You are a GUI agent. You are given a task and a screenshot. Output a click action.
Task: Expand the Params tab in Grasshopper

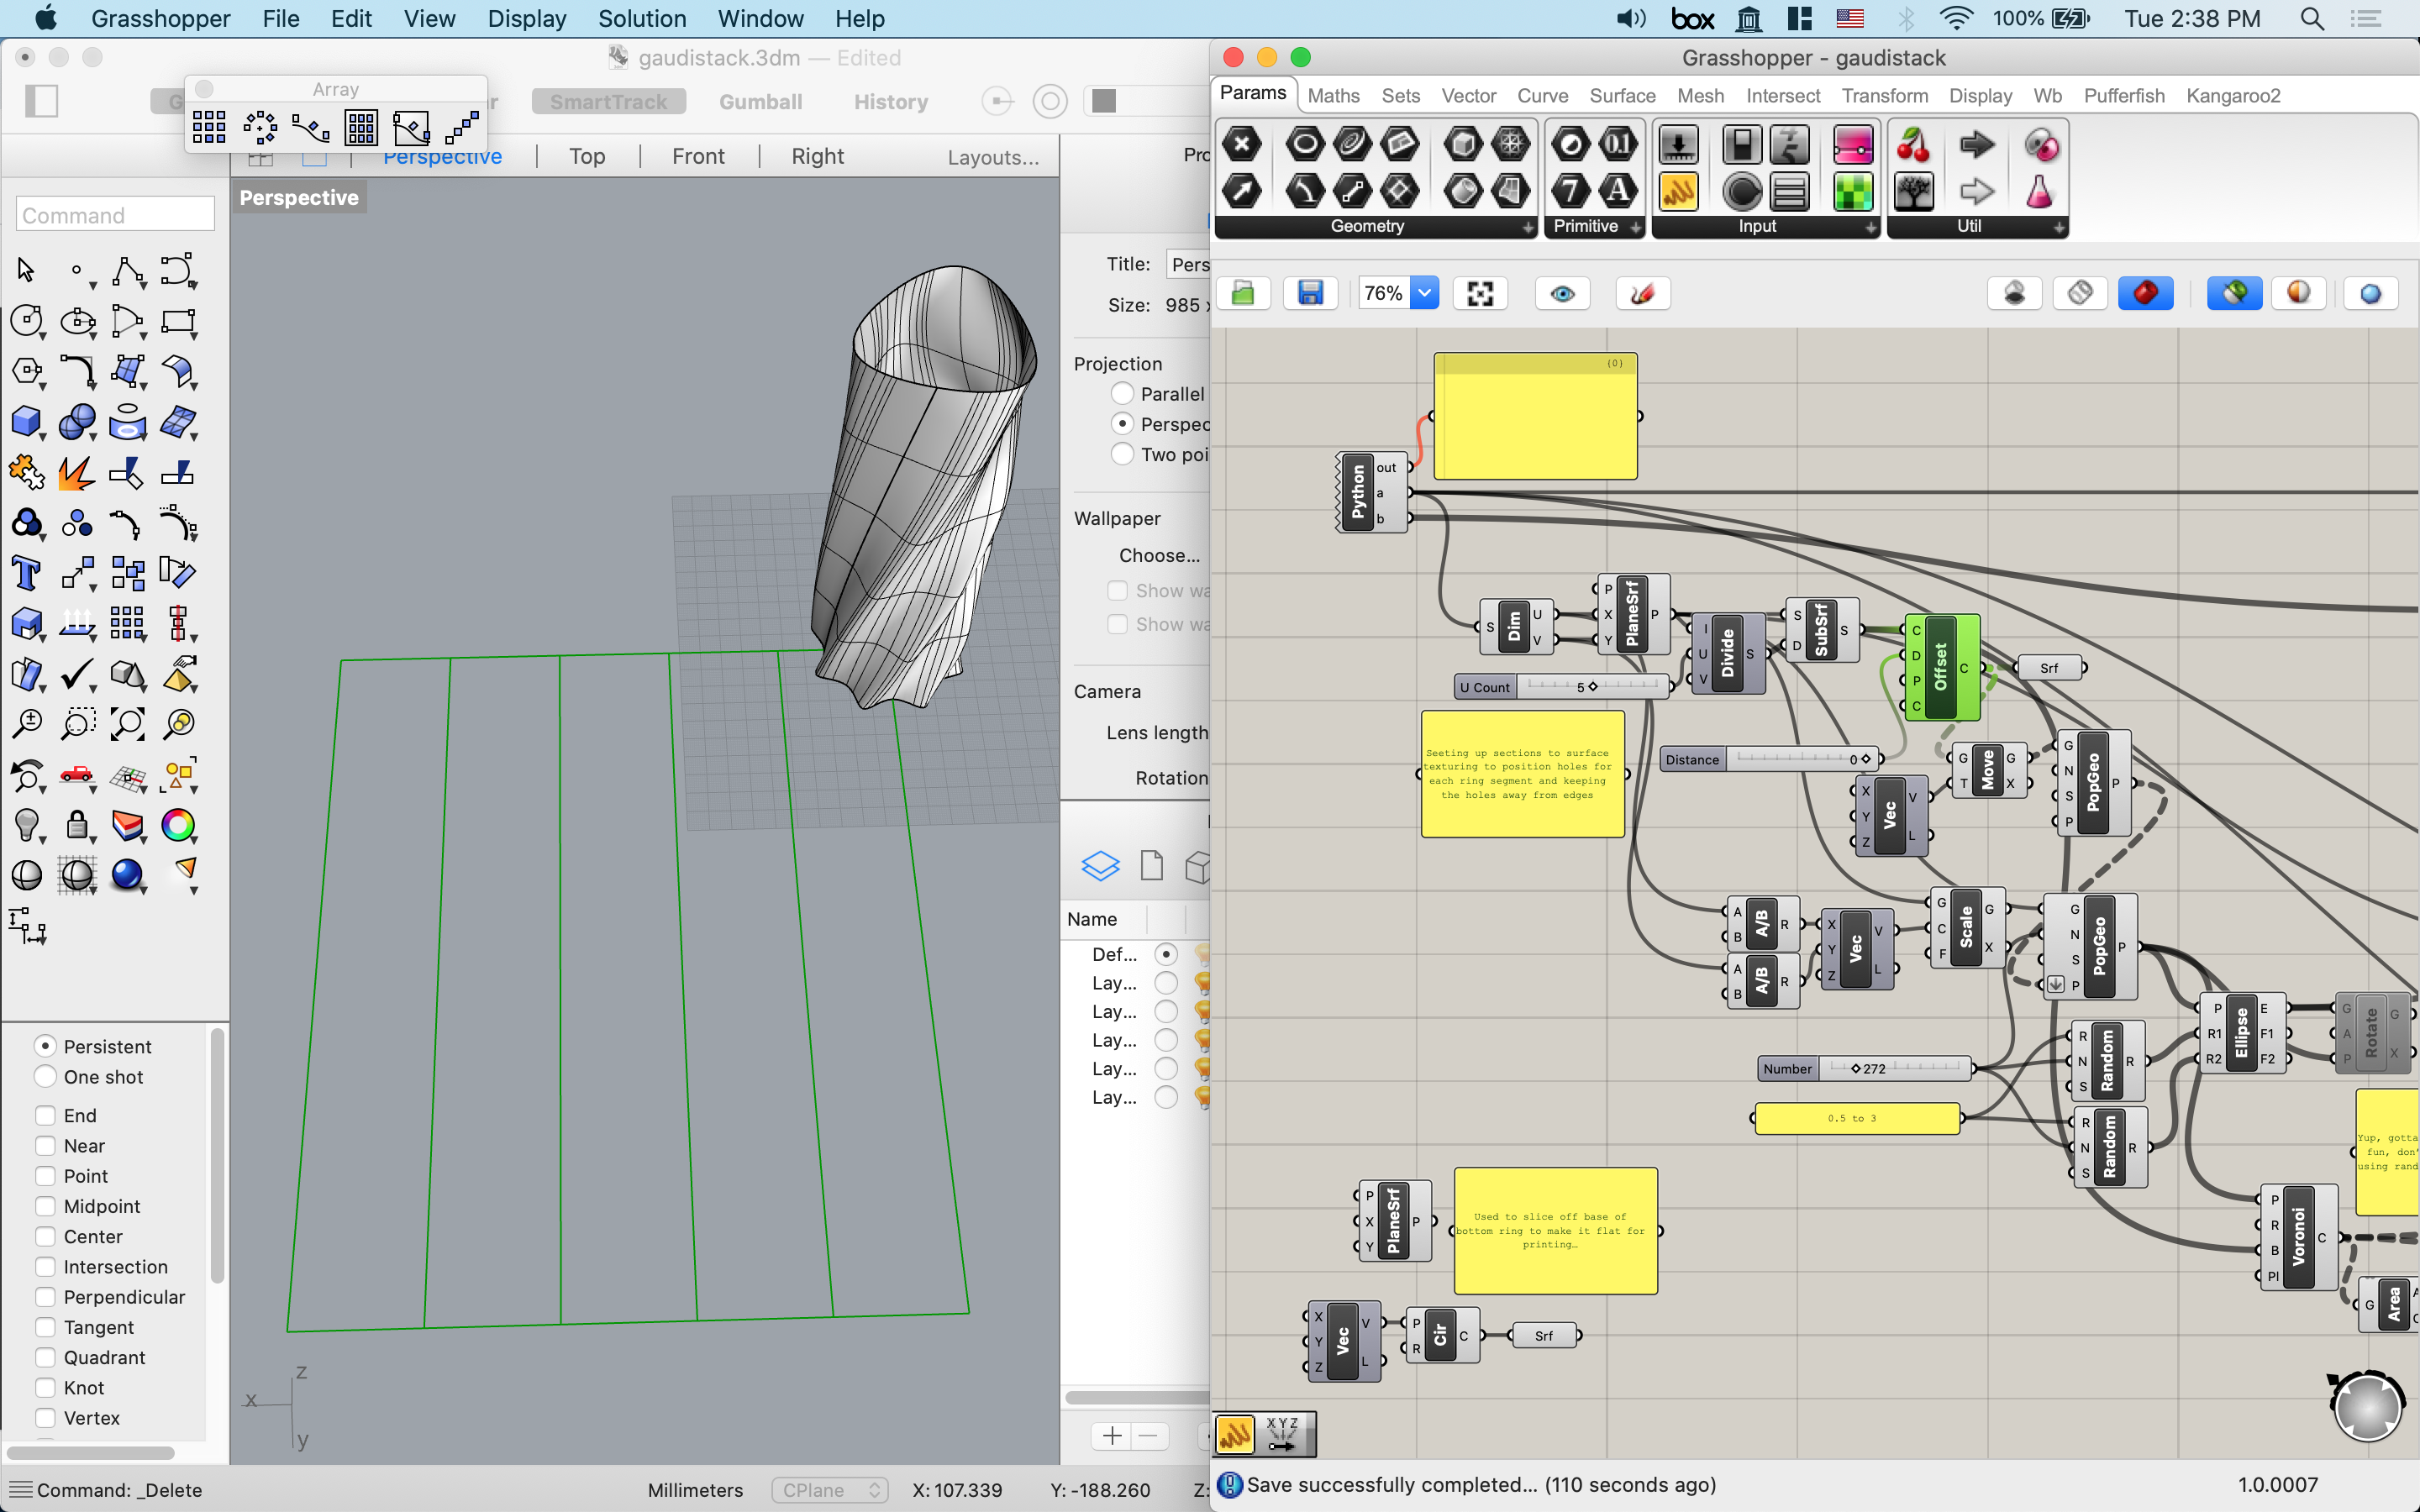point(1251,94)
